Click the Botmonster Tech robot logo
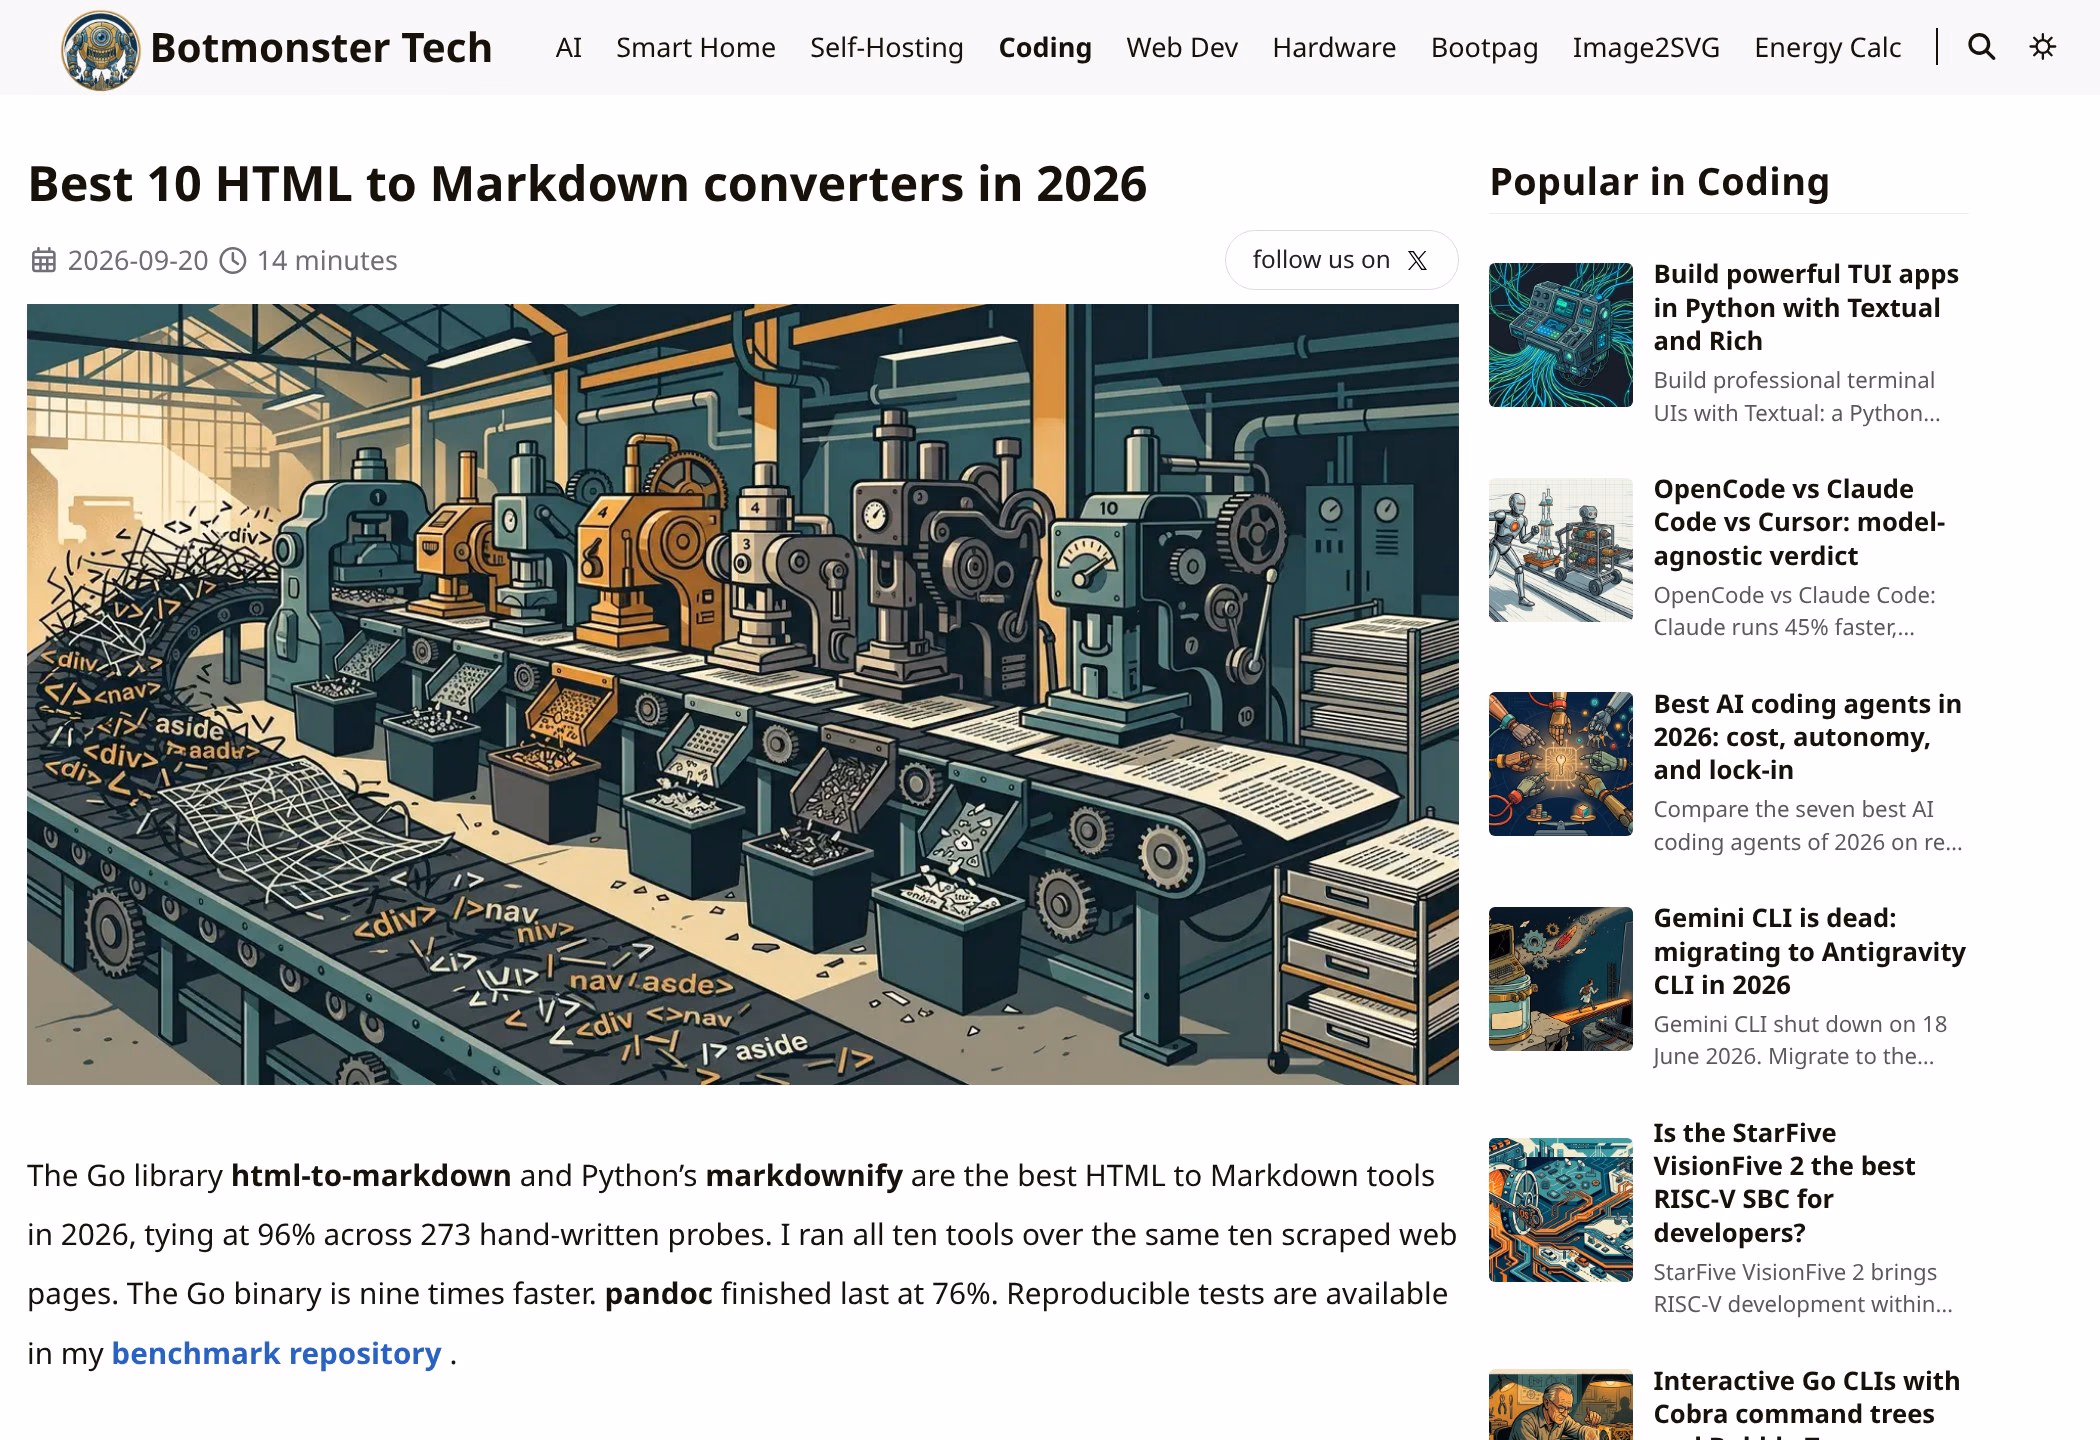2100x1440 pixels. [x=100, y=49]
